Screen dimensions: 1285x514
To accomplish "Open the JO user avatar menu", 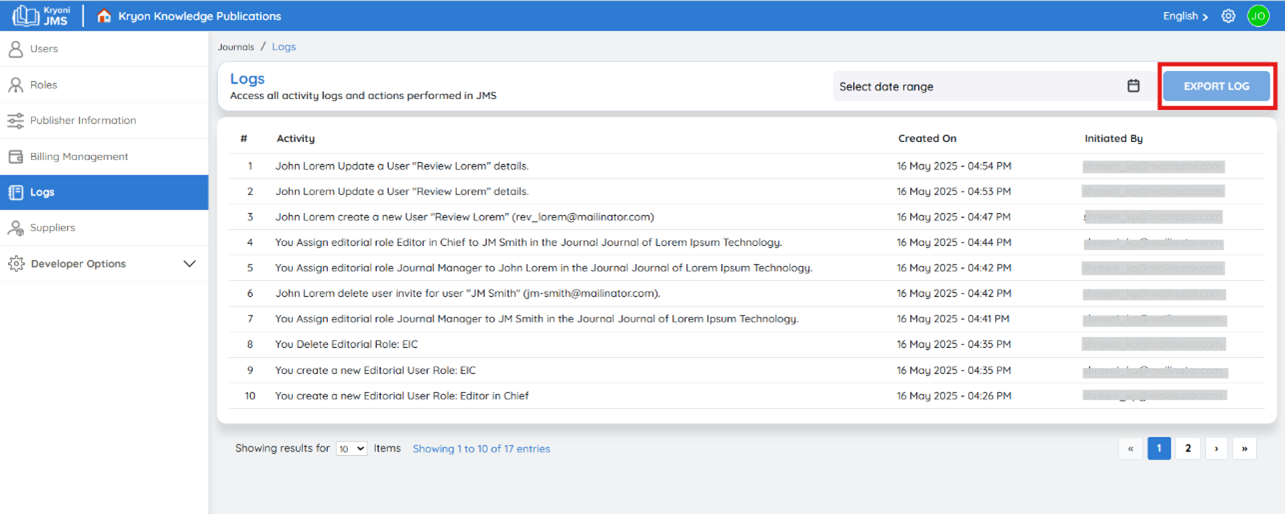I will pyautogui.click(x=1258, y=16).
